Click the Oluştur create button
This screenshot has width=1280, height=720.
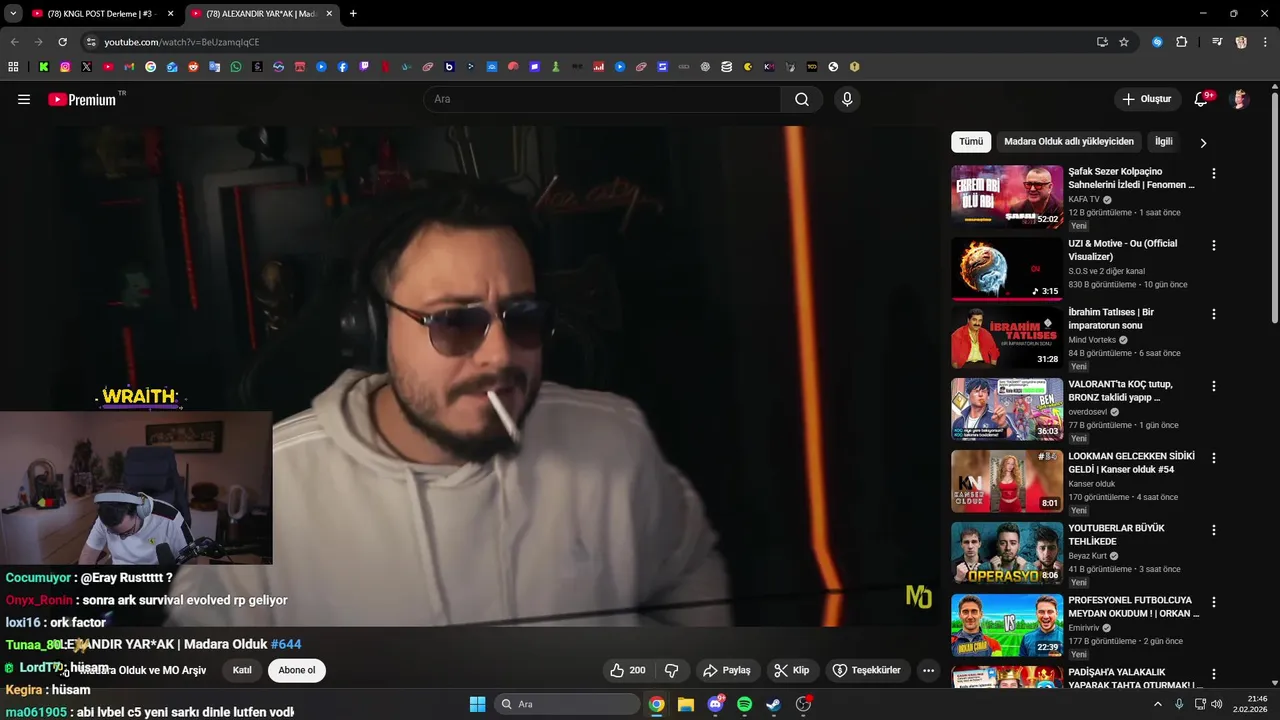coord(1146,99)
